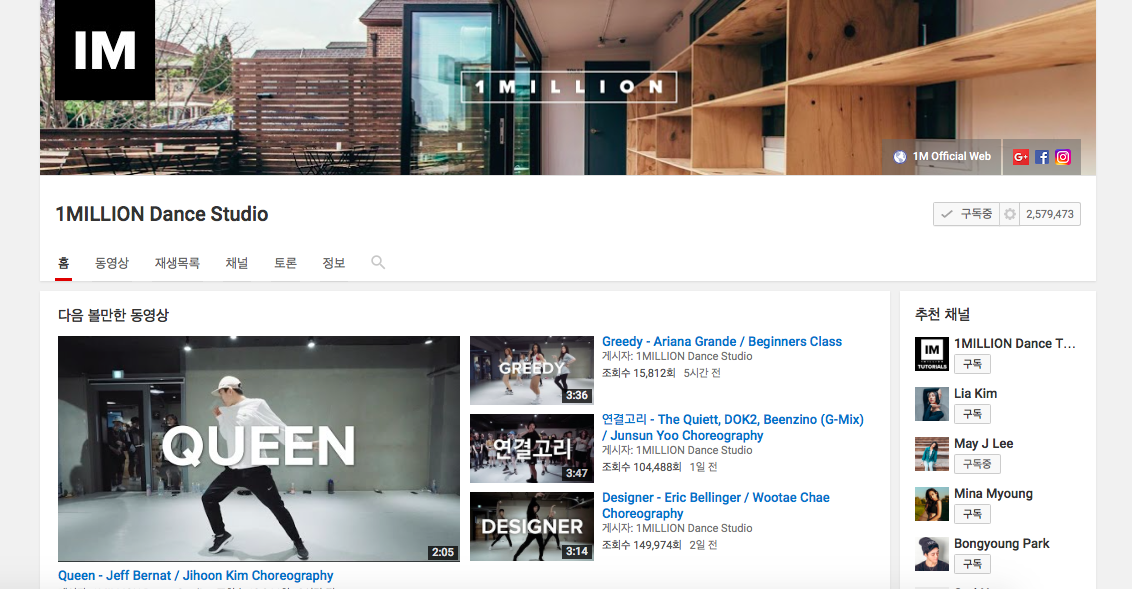Image resolution: width=1132 pixels, height=589 pixels.
Task: Play the DESIGNER video thumbnail
Action: coord(531,526)
